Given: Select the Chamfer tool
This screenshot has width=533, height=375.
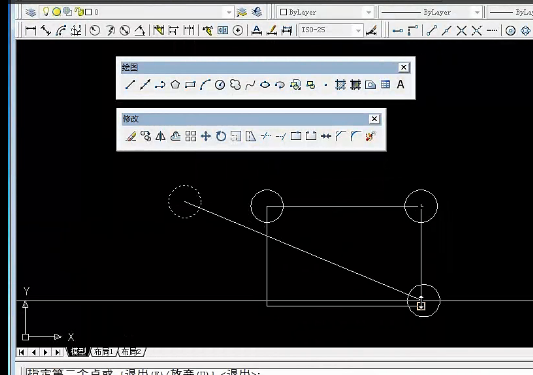Looking at the screenshot, I should click(341, 136).
